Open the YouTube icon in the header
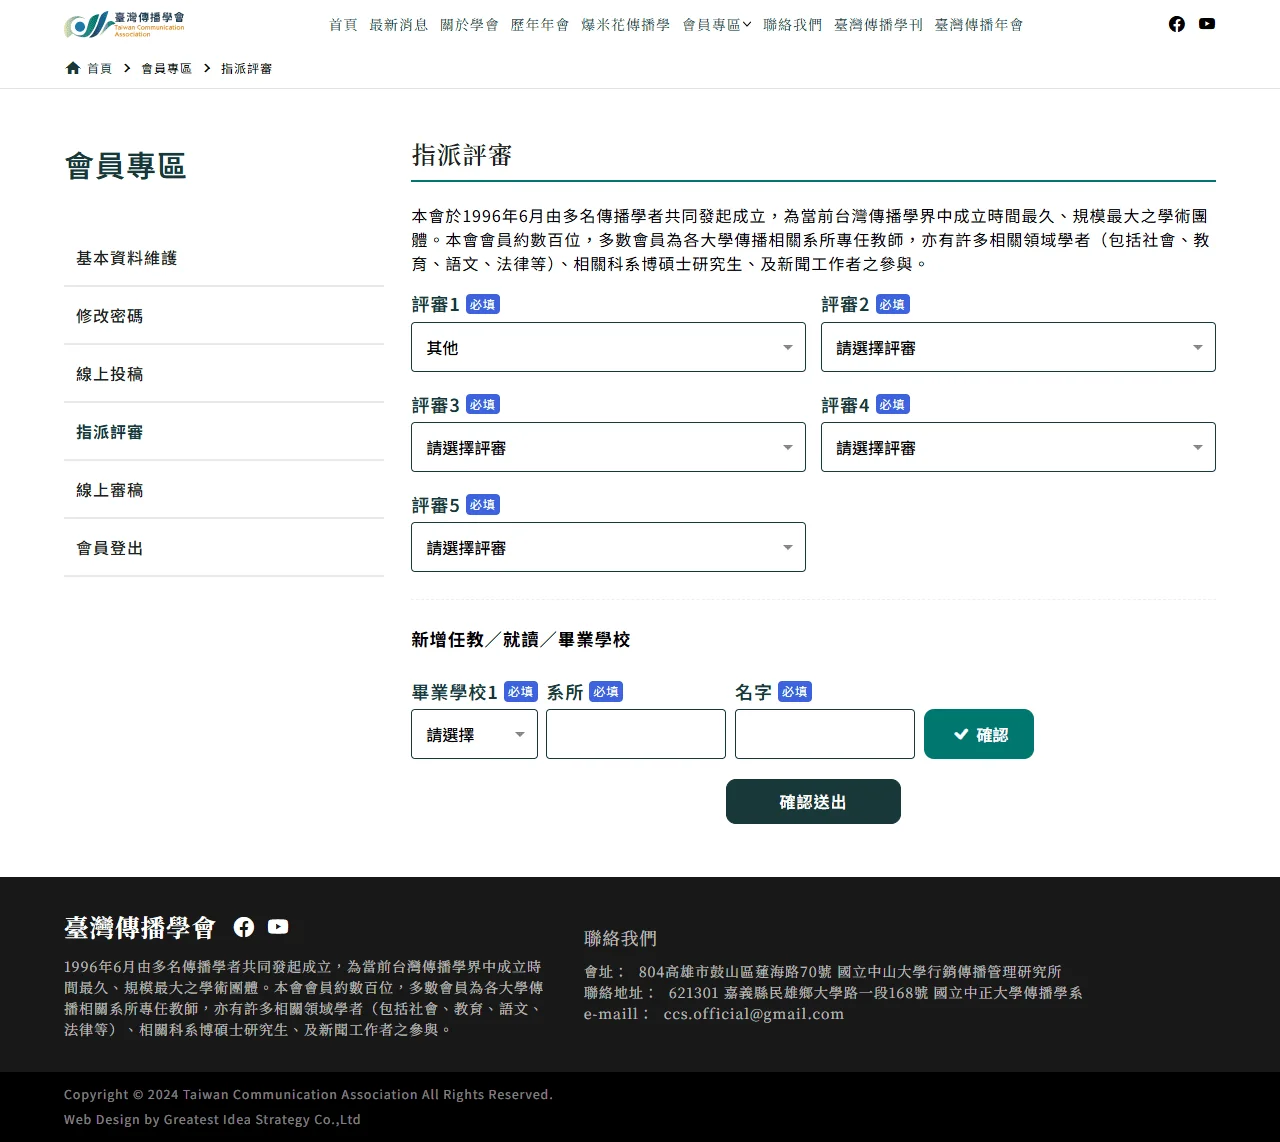Viewport: 1280px width, 1142px height. coord(1207,23)
